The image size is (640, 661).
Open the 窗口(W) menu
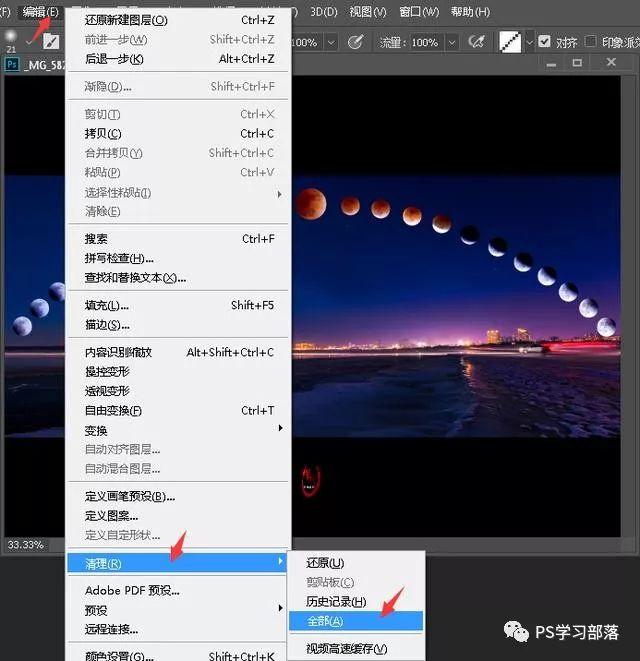(419, 12)
